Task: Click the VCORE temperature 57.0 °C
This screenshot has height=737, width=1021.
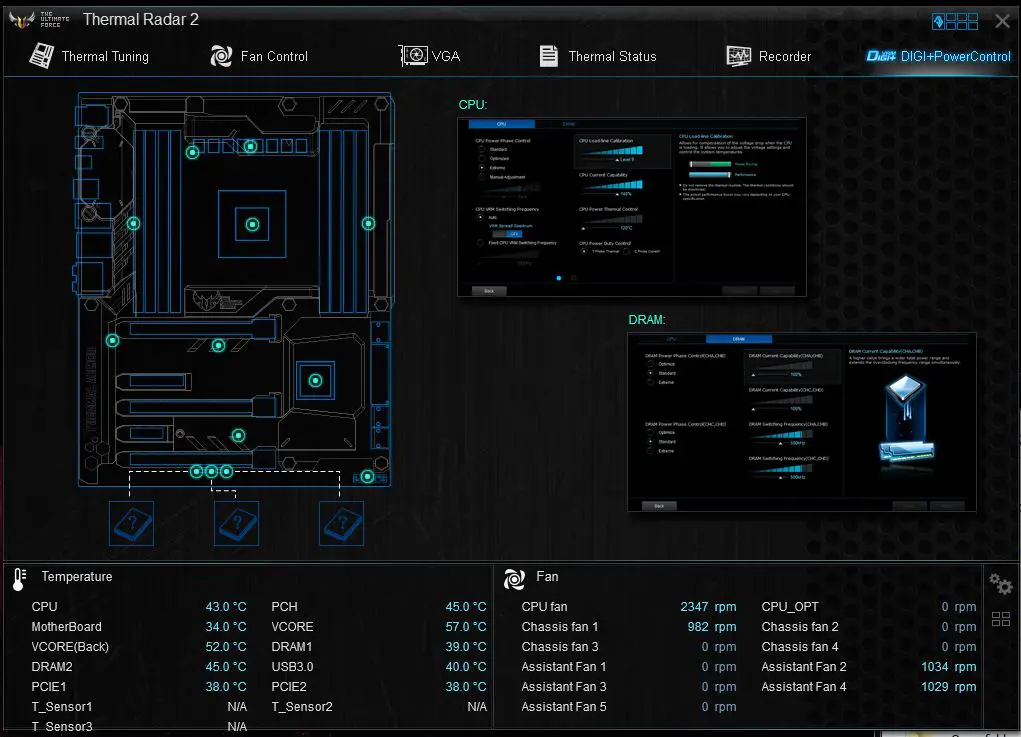Action: pos(466,627)
